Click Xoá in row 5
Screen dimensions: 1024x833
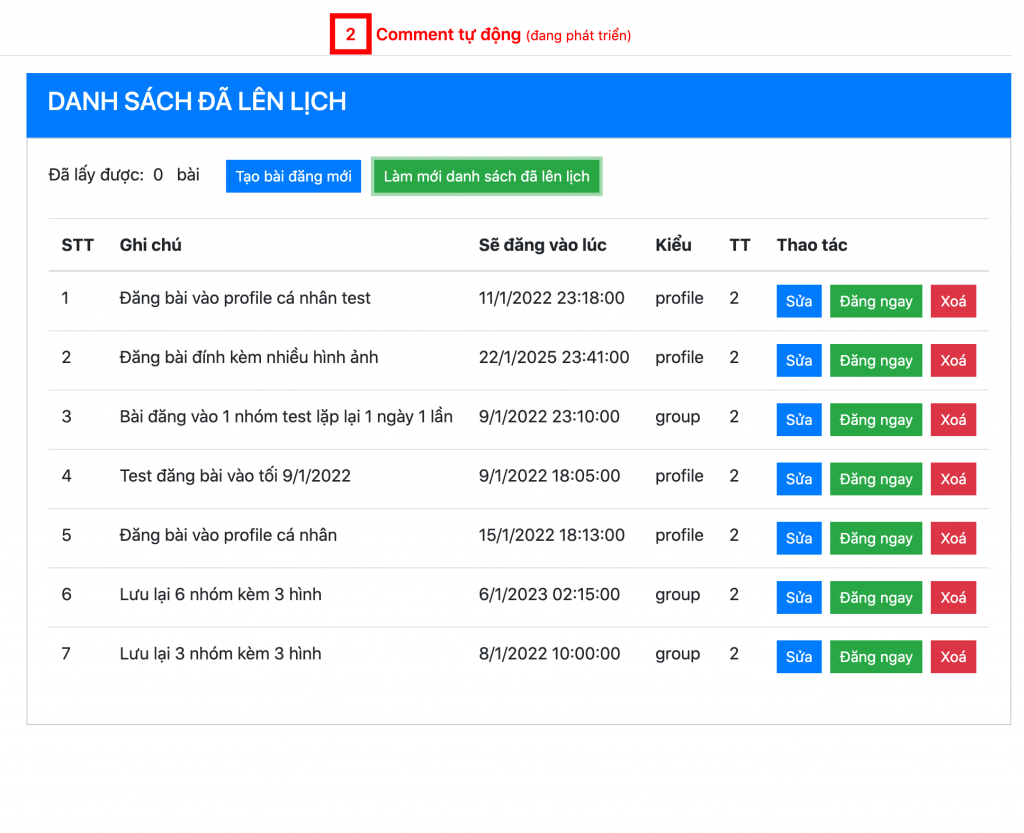[953, 539]
